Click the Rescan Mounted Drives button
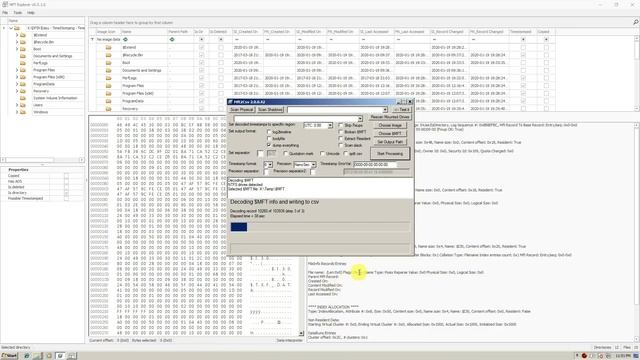Viewport: 640px width, 360px height. 390,117
